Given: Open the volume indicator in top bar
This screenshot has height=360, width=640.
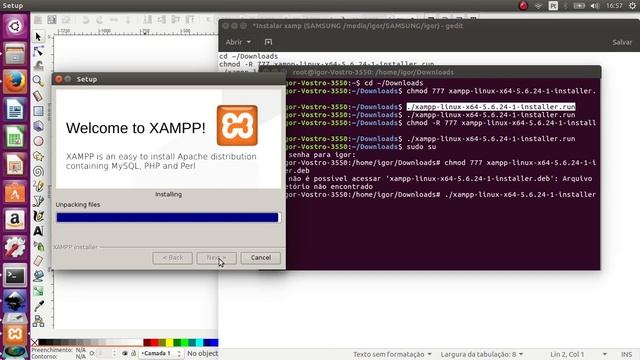Looking at the screenshot, I should coord(595,6).
